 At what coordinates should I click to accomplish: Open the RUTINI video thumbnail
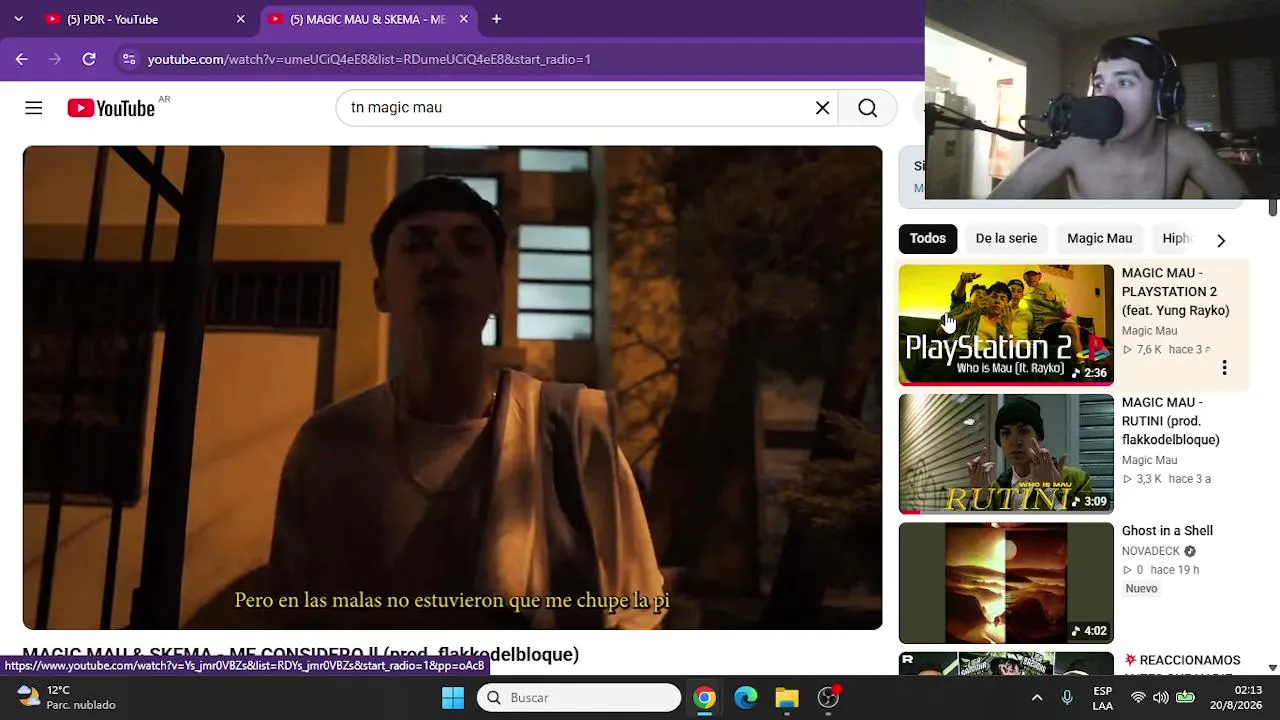1006,454
